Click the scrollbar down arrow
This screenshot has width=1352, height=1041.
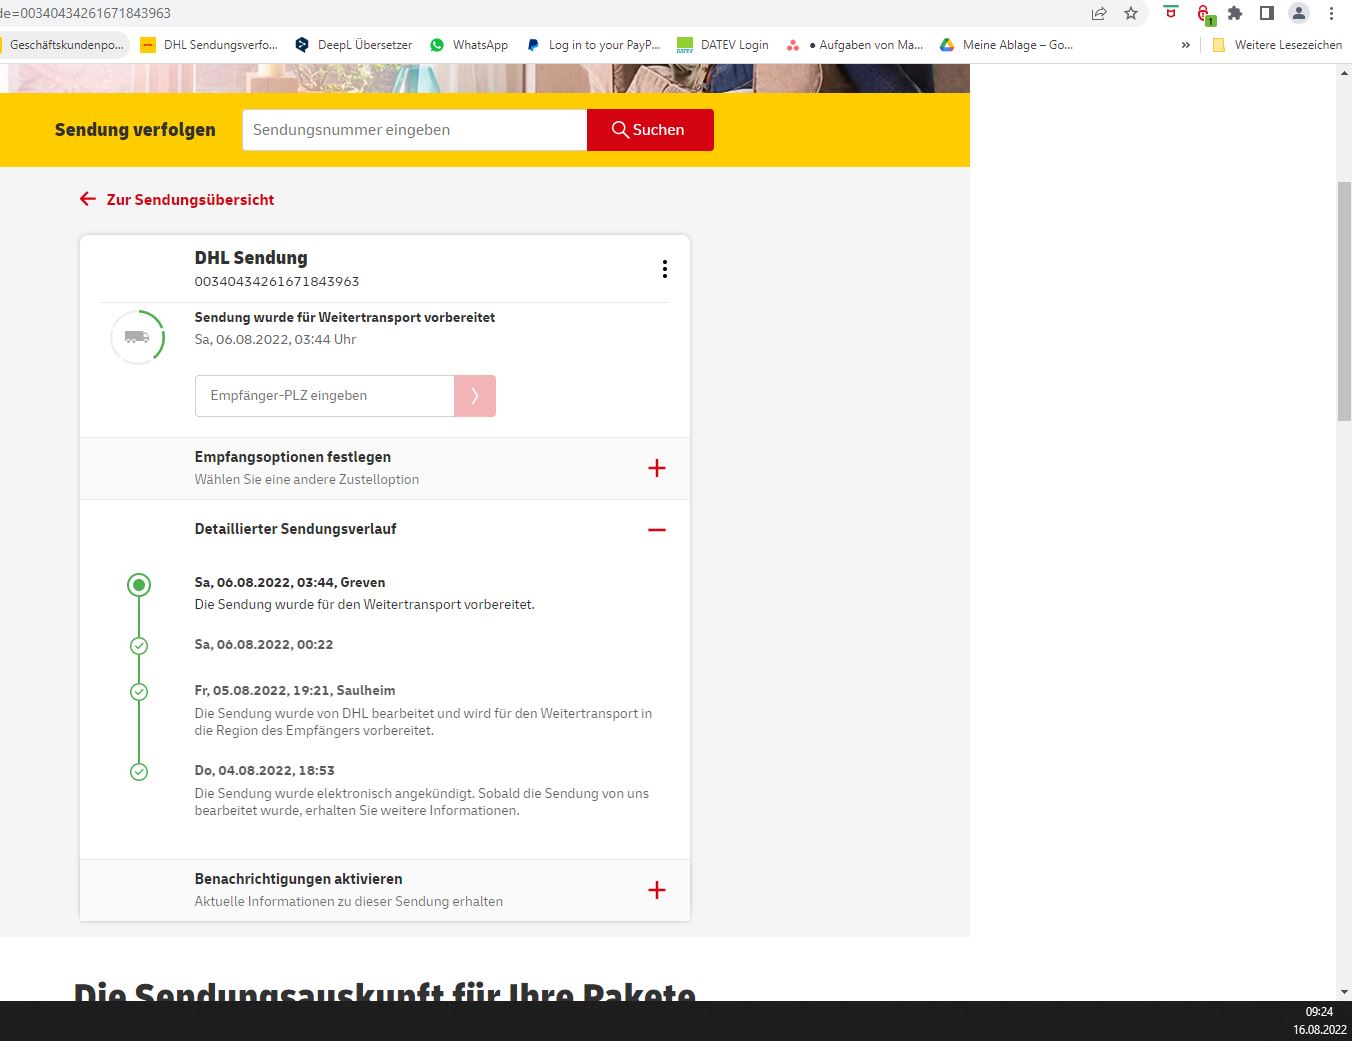pos(1344,992)
